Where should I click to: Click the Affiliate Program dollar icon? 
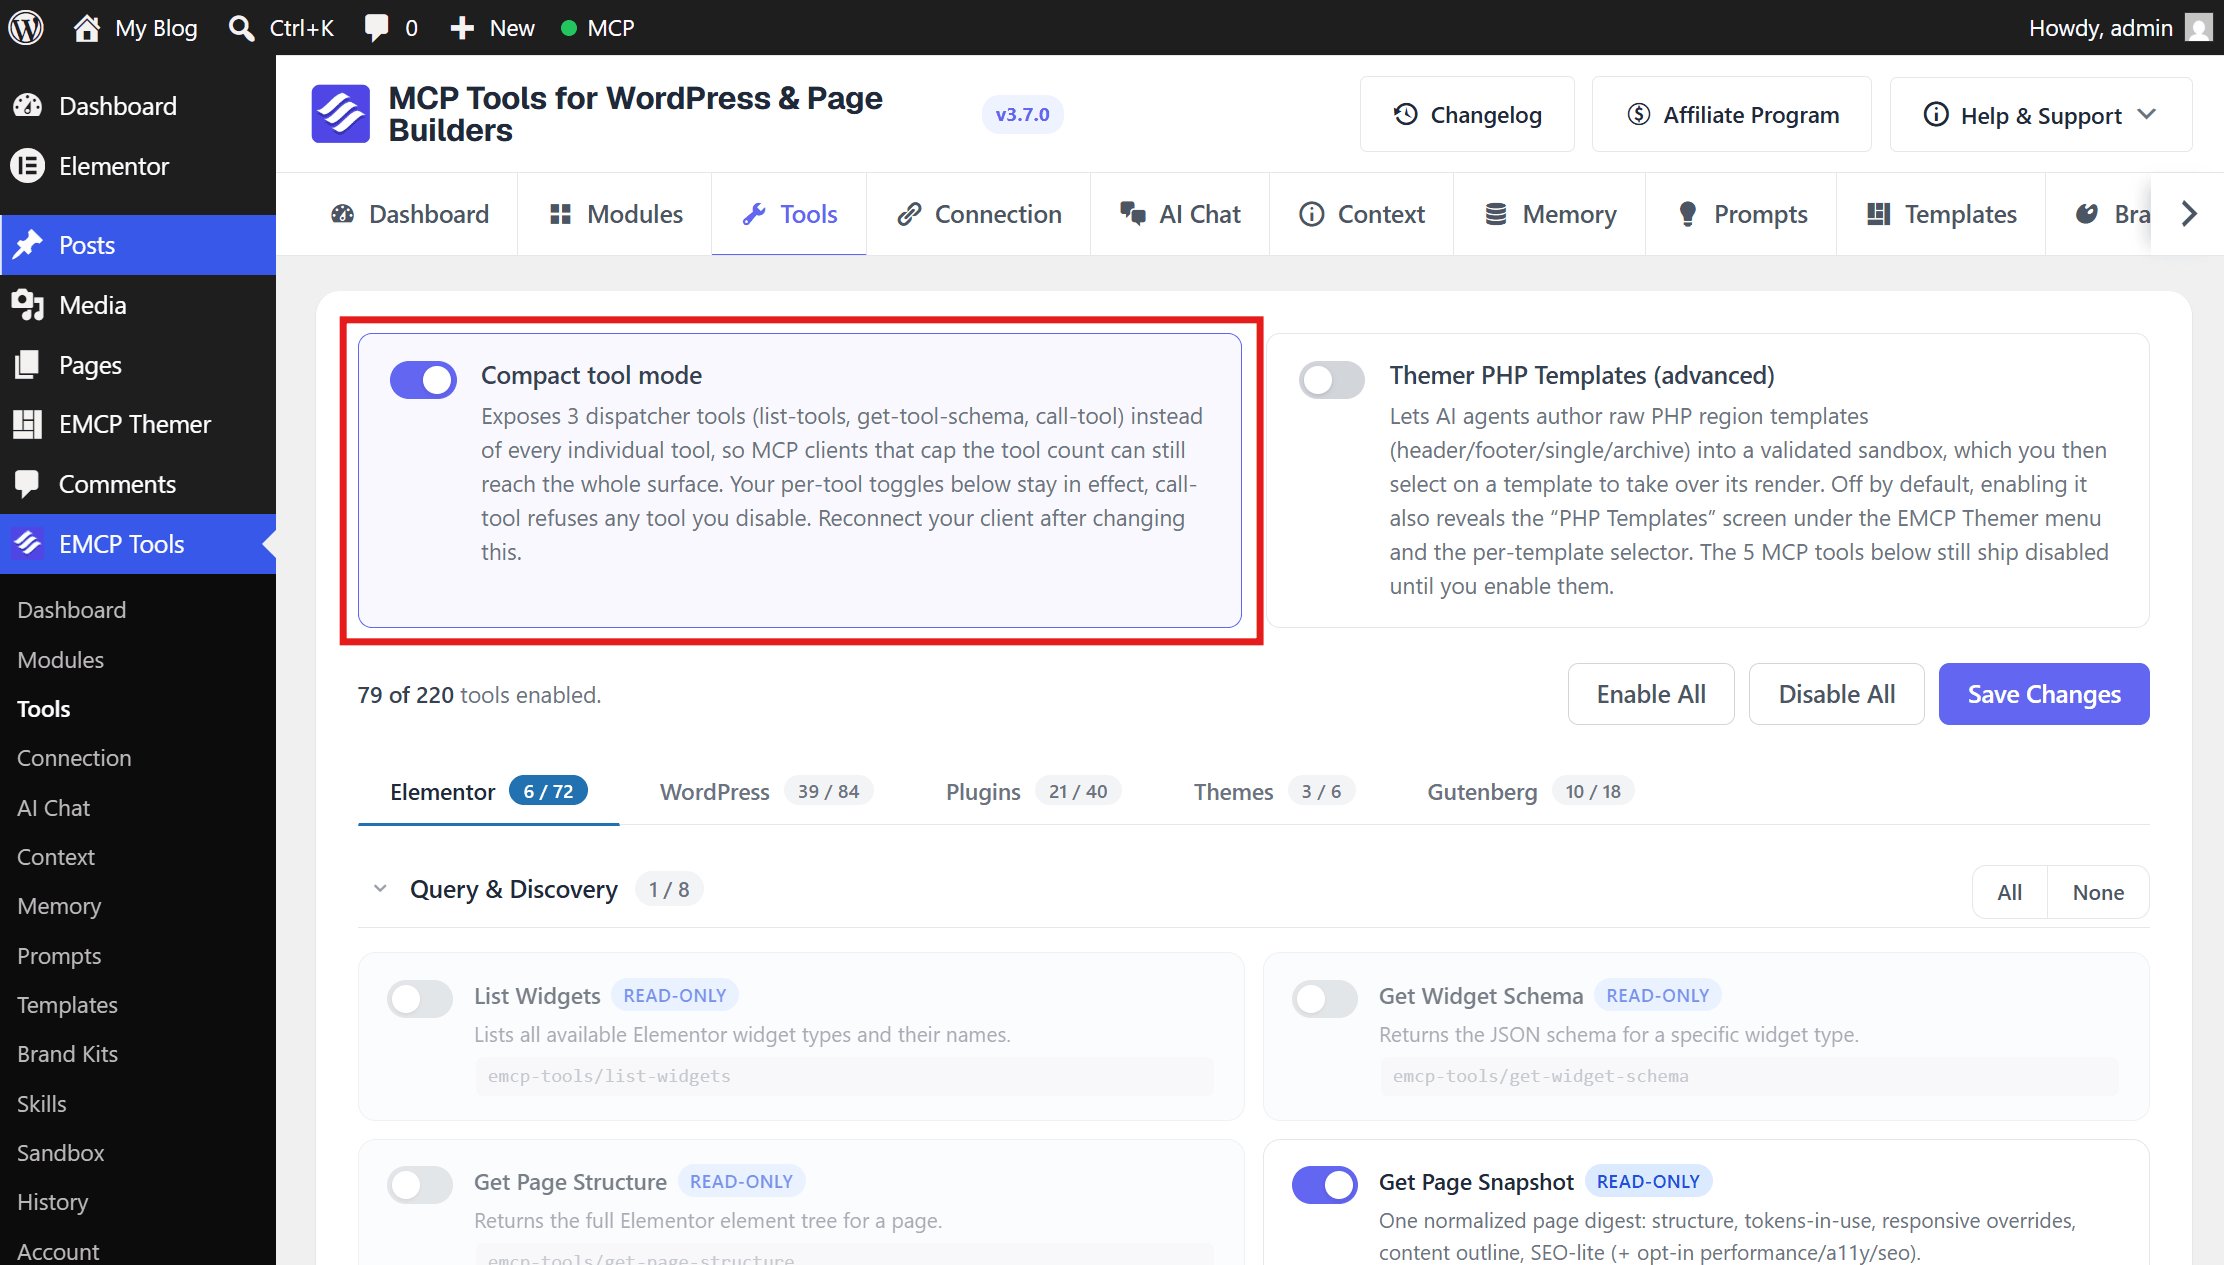(x=1639, y=114)
